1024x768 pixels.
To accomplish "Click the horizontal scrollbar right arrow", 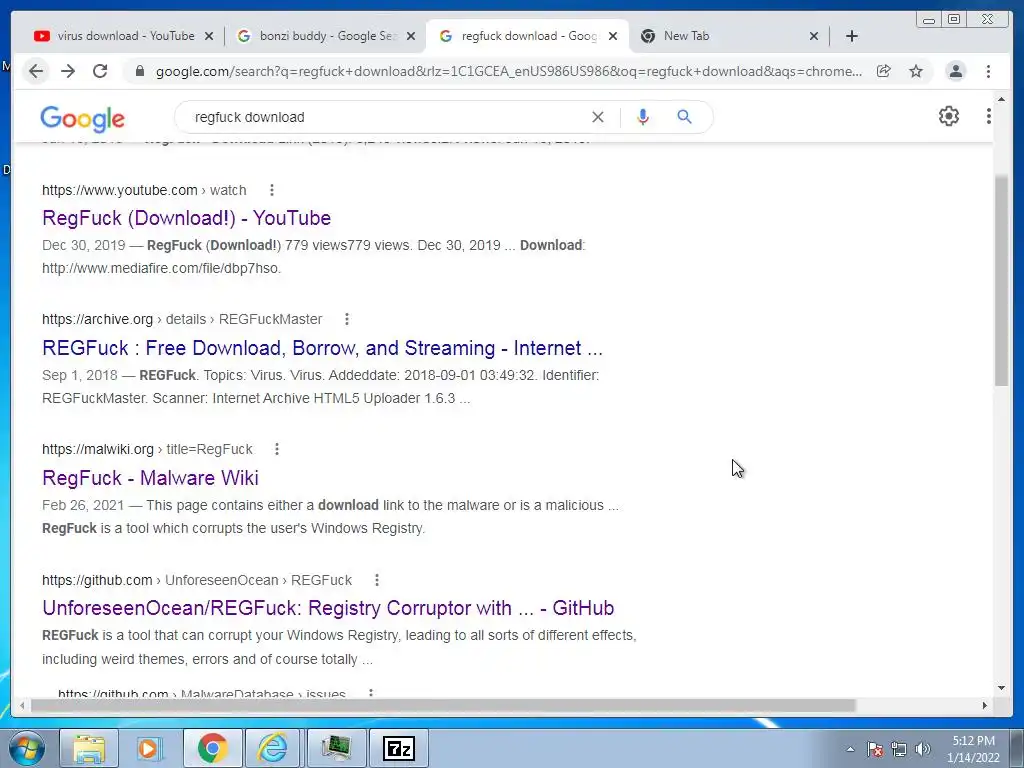I will [x=985, y=705].
